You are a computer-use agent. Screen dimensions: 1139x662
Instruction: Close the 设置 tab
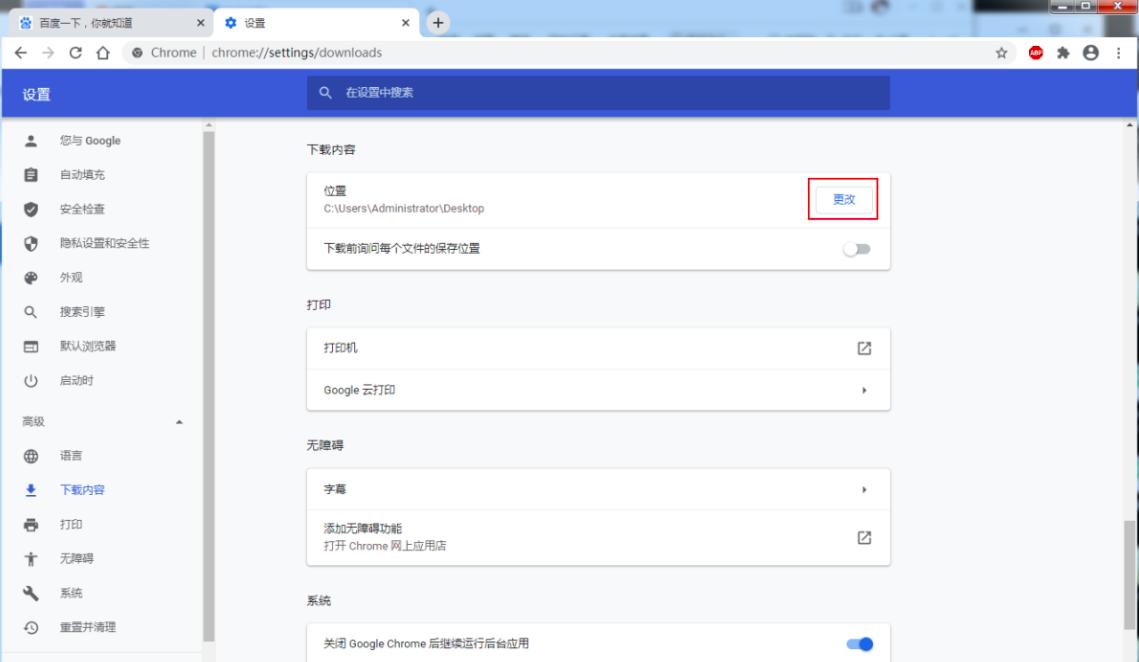405,23
